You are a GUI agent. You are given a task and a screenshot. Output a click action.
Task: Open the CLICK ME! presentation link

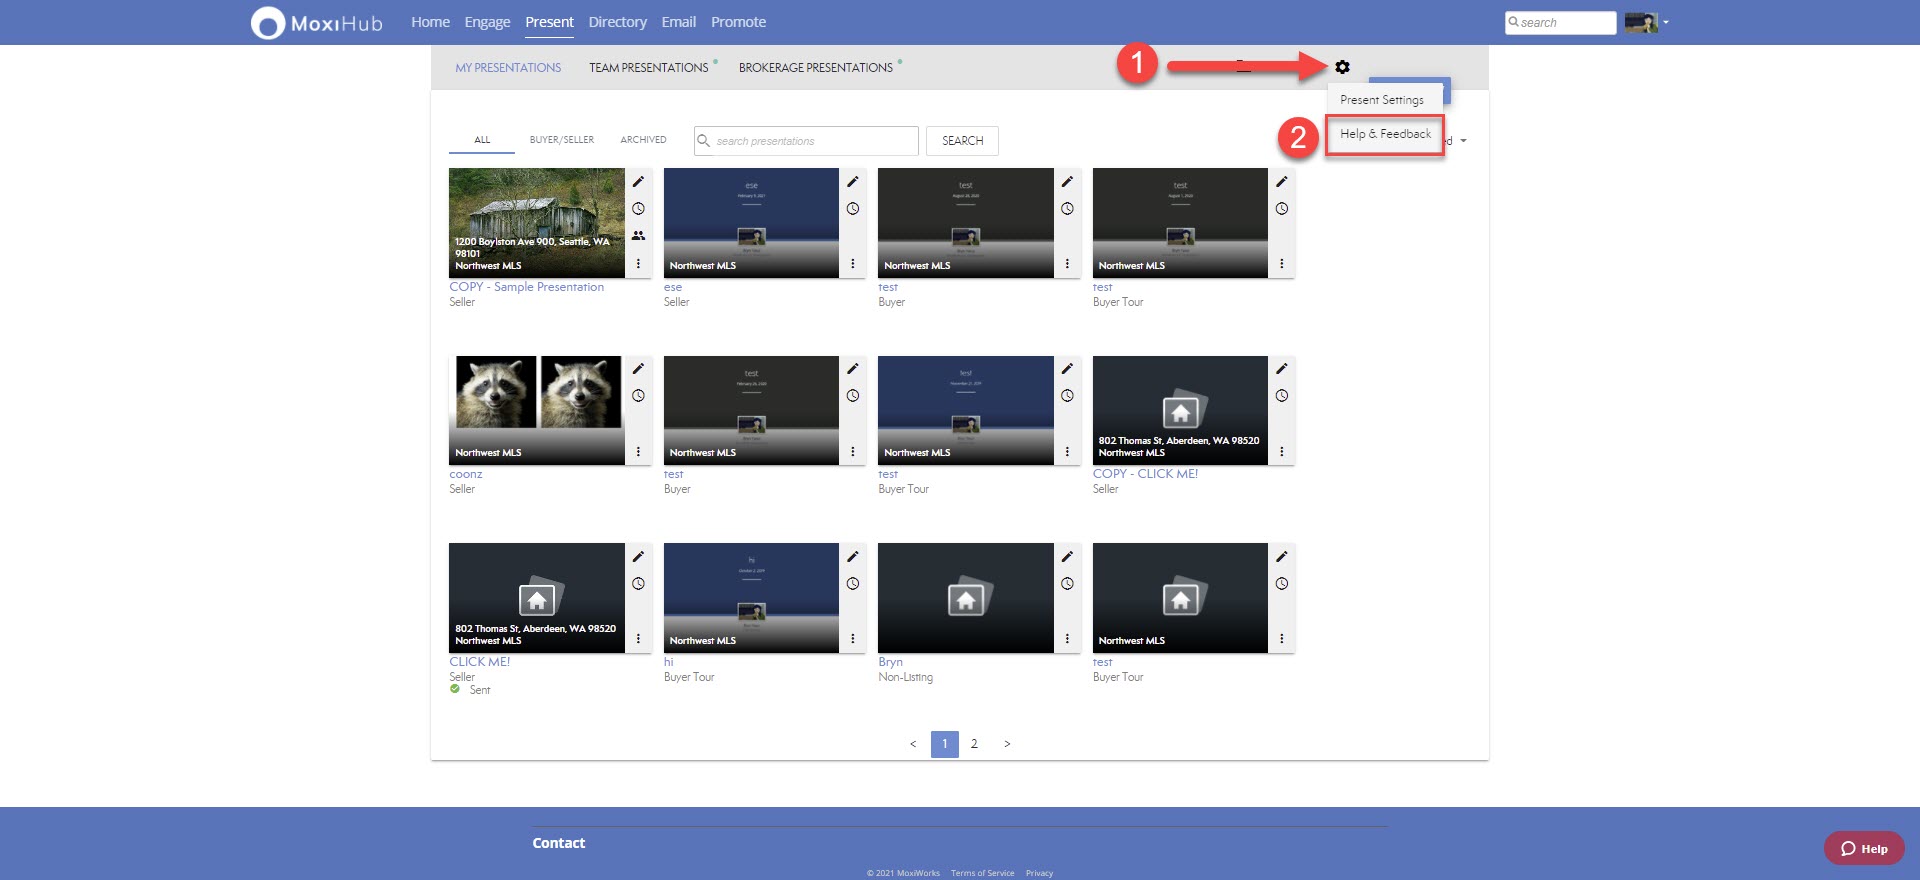pos(479,662)
